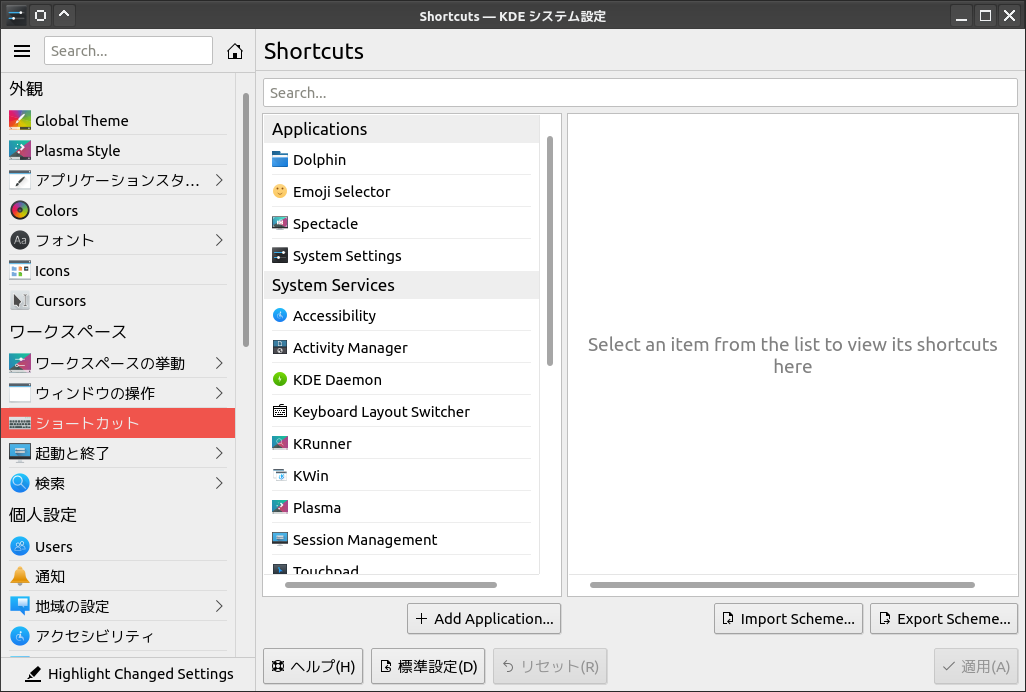Viewport: 1026px width, 692px height.
Task: Click the Users icon in sidebar
Action: click(x=20, y=546)
